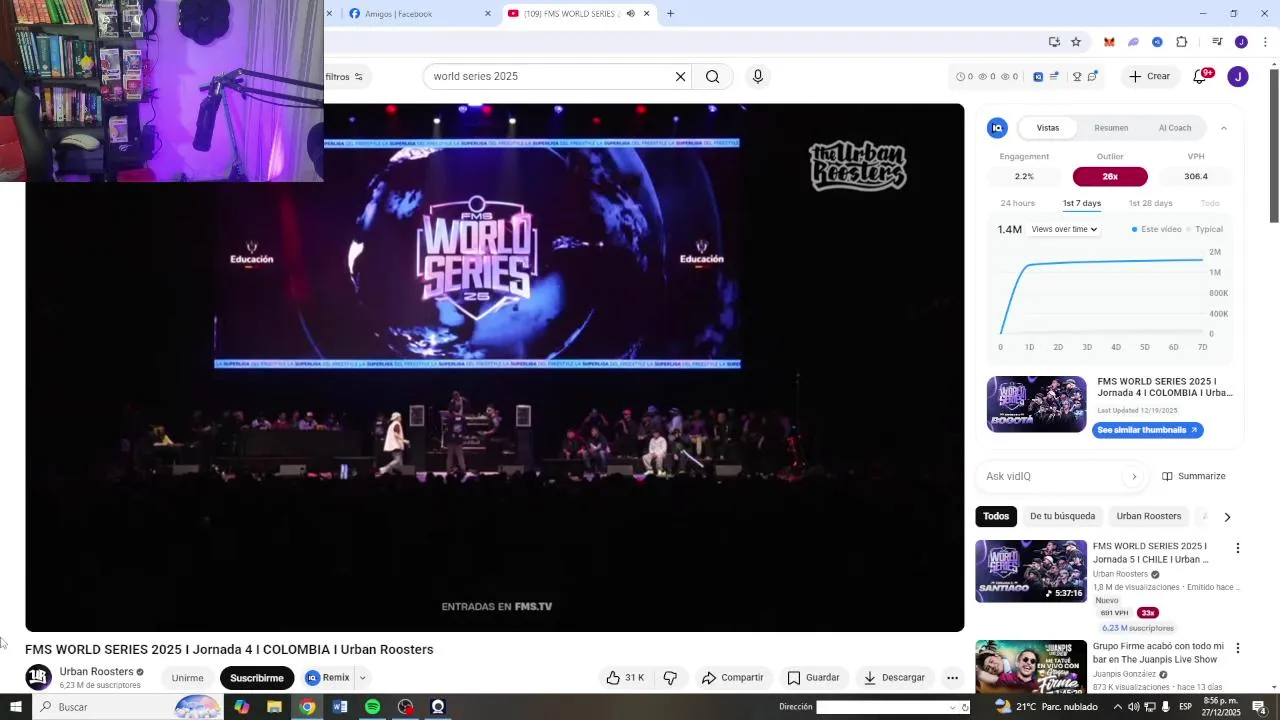The image size is (1280, 720).
Task: Click the Descargar button
Action: (x=894, y=678)
